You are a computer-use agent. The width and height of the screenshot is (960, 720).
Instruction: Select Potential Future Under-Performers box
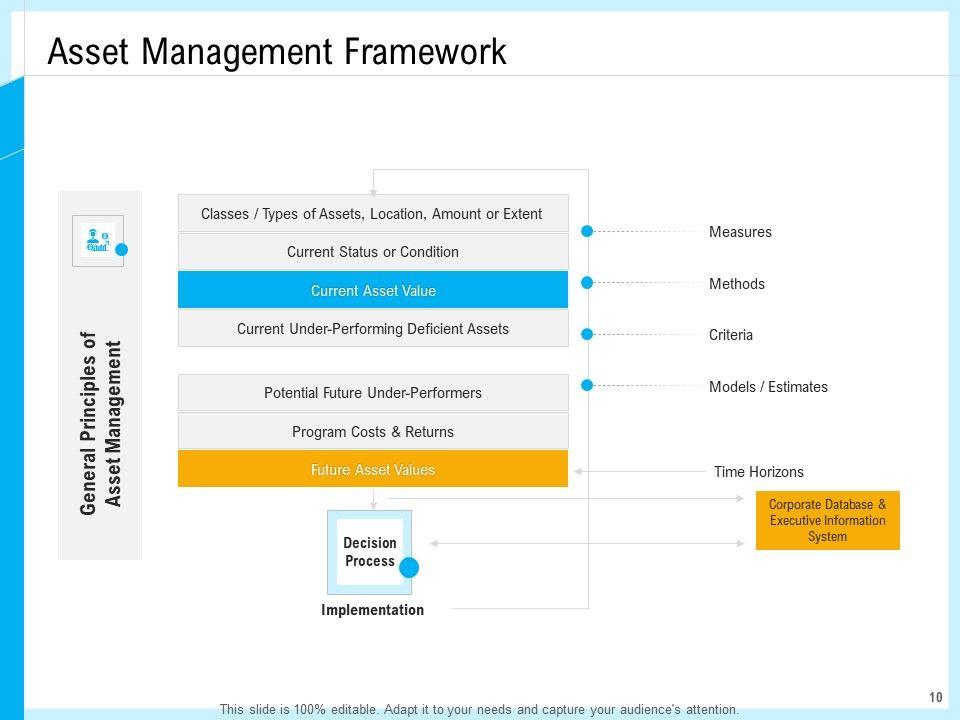[x=373, y=393]
